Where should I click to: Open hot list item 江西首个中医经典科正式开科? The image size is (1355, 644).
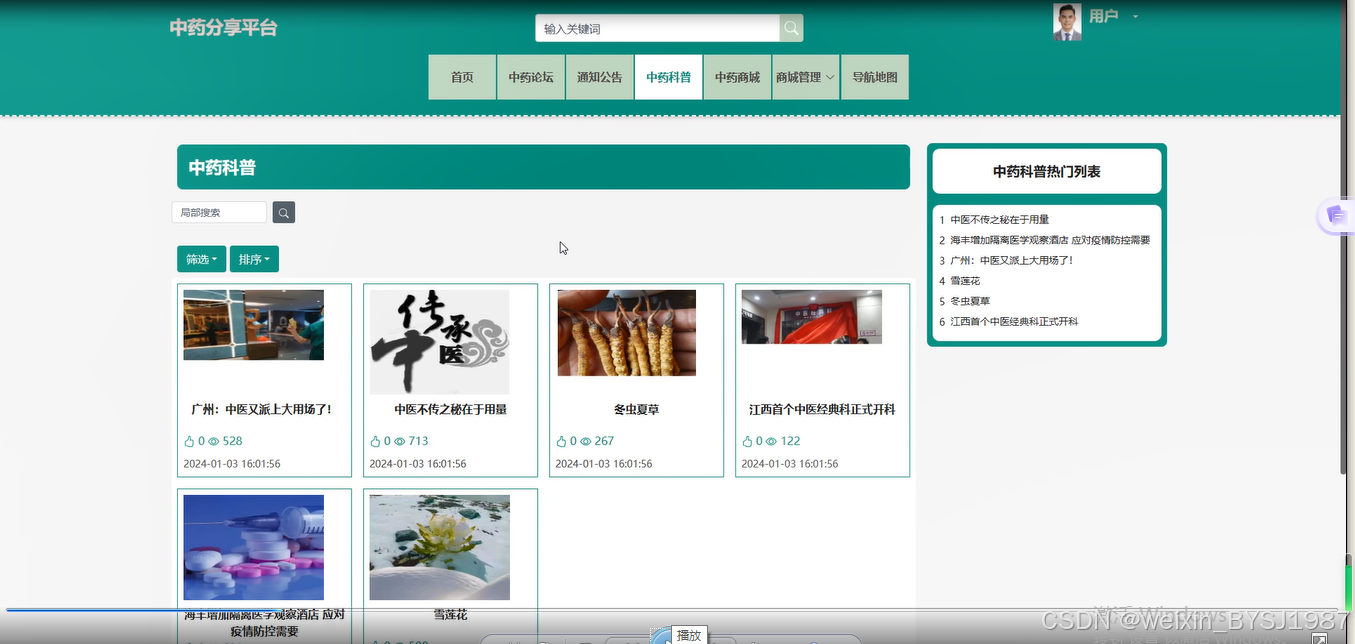1014,322
